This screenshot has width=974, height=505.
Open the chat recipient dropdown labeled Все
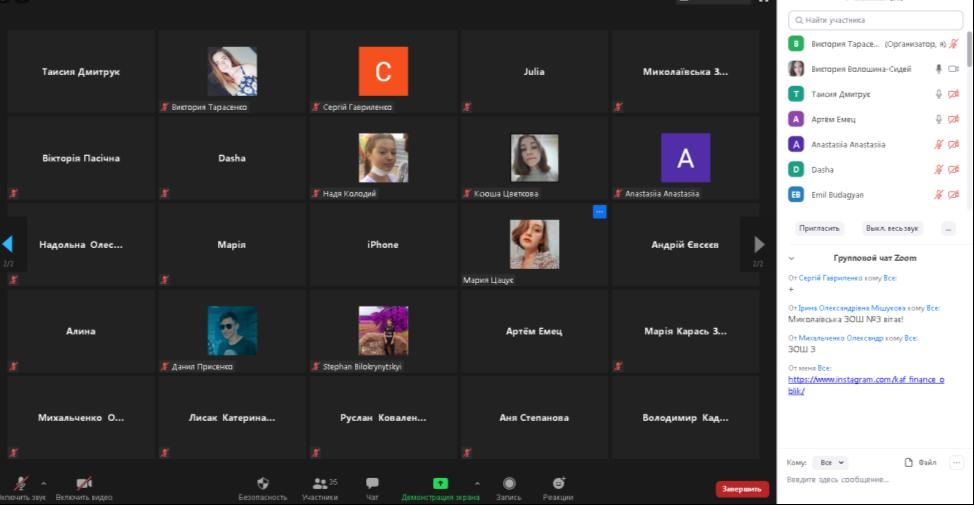(830, 463)
